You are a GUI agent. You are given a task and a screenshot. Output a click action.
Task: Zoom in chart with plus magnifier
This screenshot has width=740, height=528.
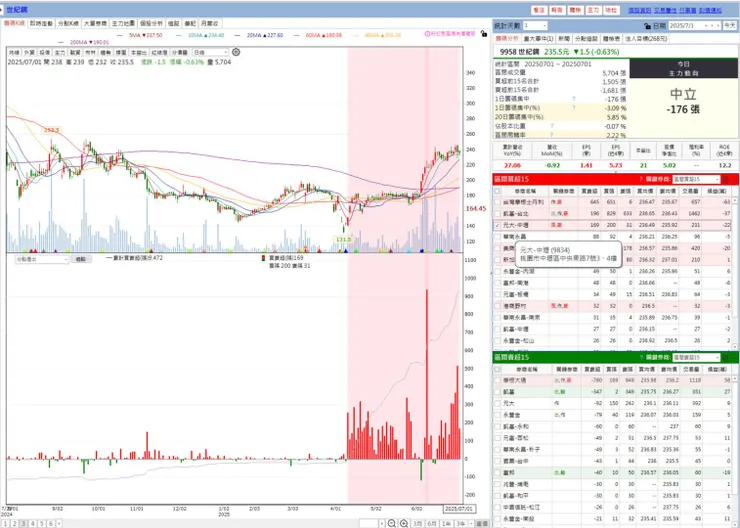coord(404,523)
